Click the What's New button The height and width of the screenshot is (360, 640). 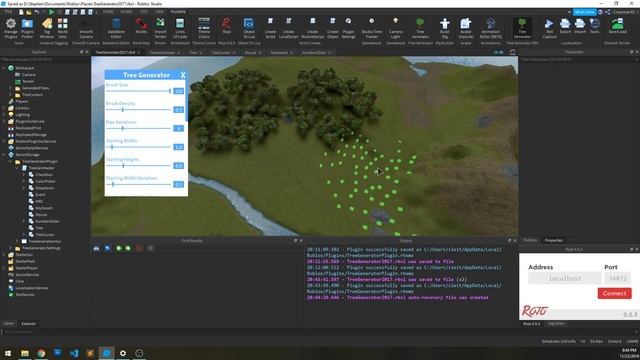[584, 12]
